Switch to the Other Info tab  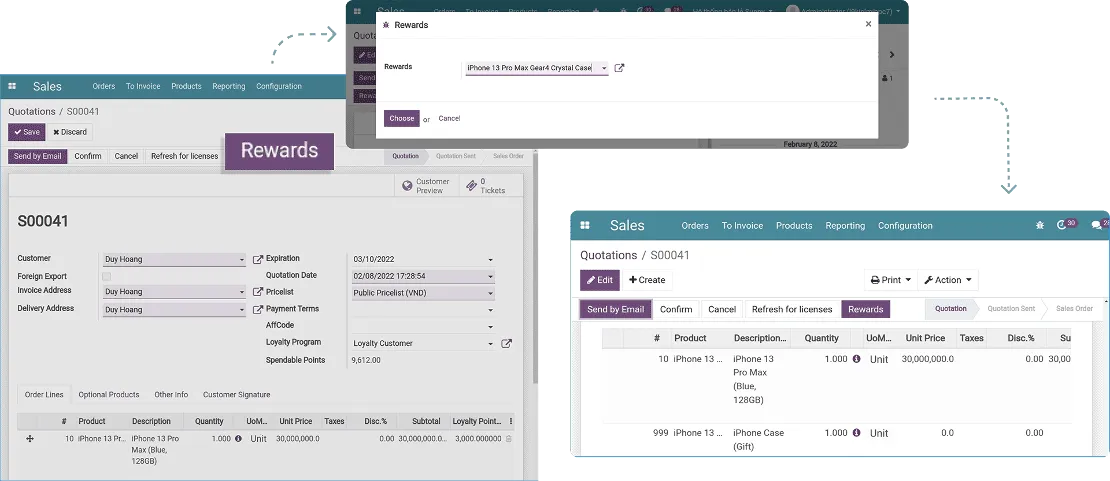[x=171, y=395]
